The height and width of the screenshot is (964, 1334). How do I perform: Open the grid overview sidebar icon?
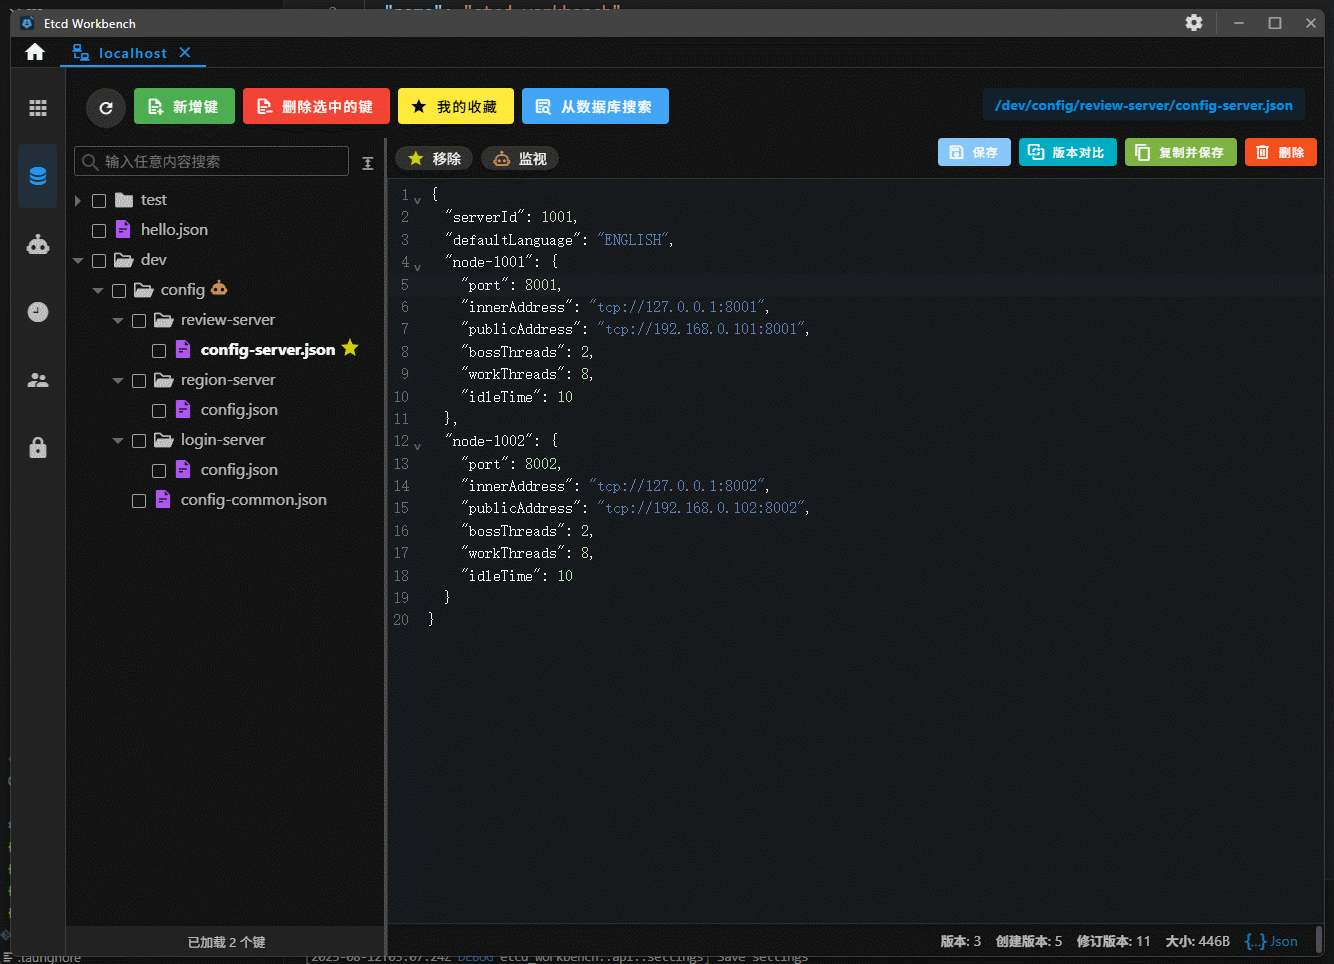(x=38, y=108)
